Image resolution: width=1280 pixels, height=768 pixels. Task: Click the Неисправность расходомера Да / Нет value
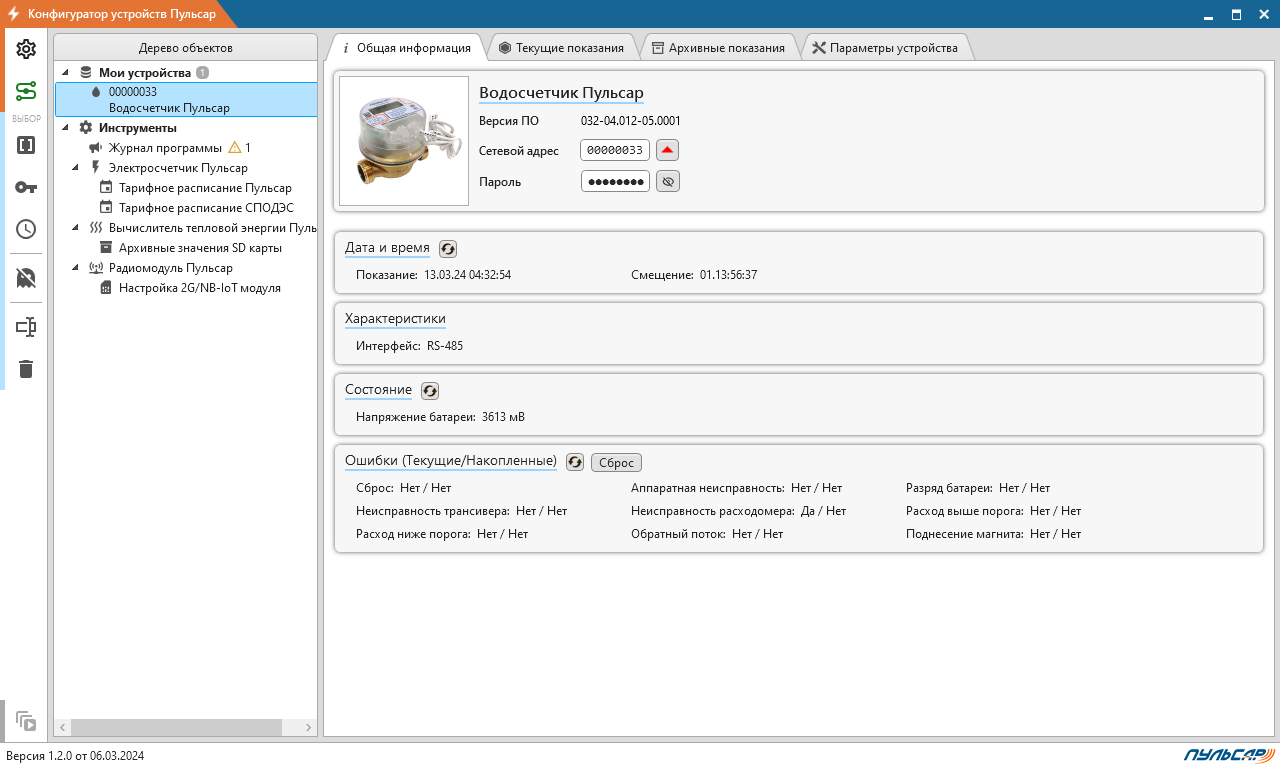pyautogui.click(x=823, y=511)
